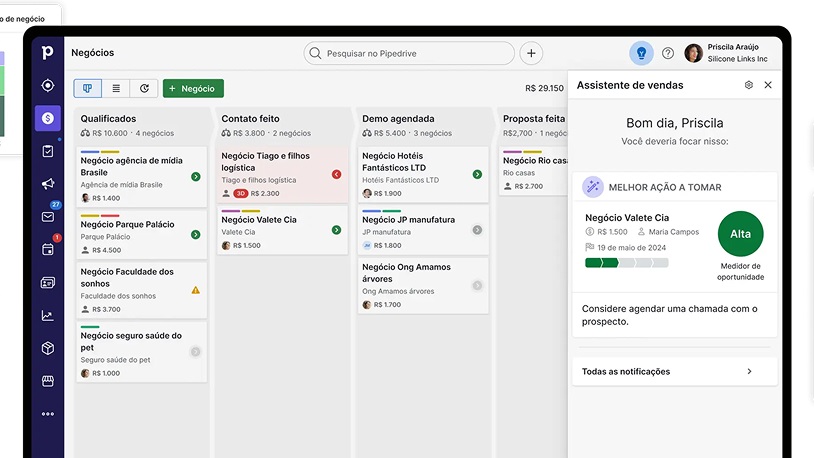Click the green + Negócio button

193,88
